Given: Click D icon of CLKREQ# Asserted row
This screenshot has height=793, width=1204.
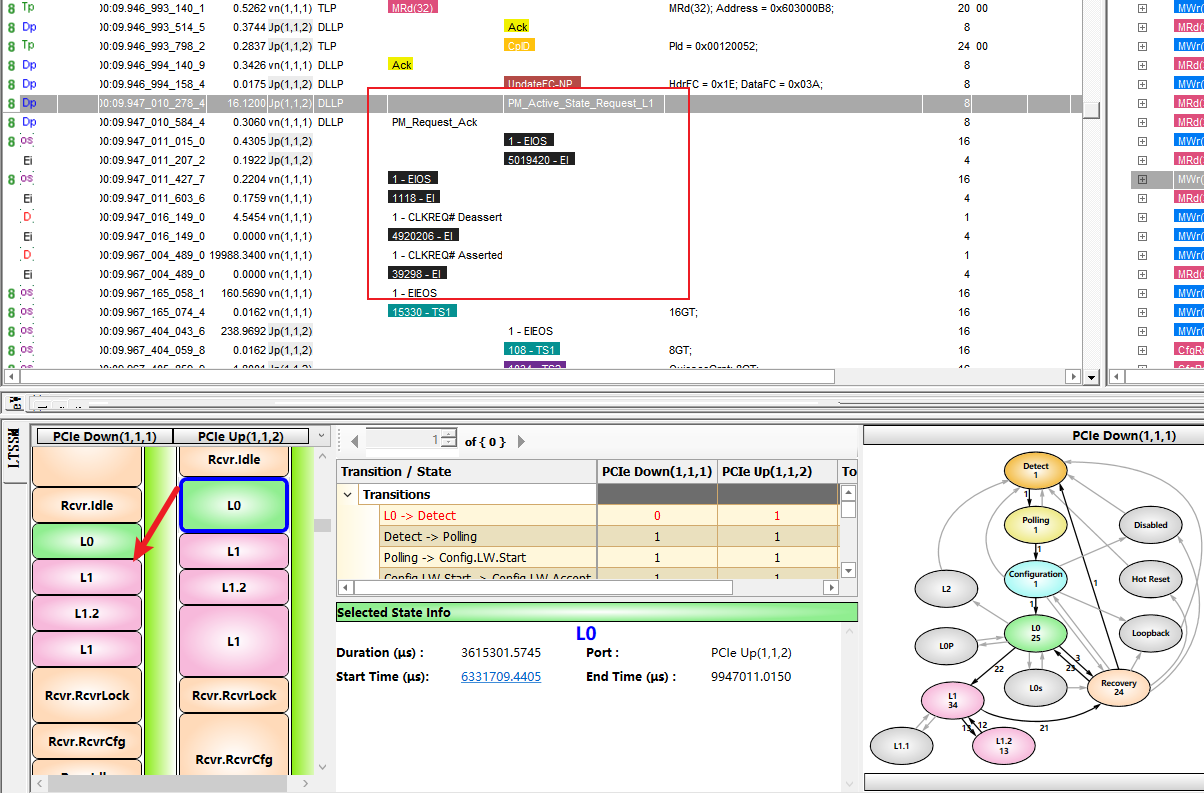Looking at the screenshot, I should tap(27, 255).
